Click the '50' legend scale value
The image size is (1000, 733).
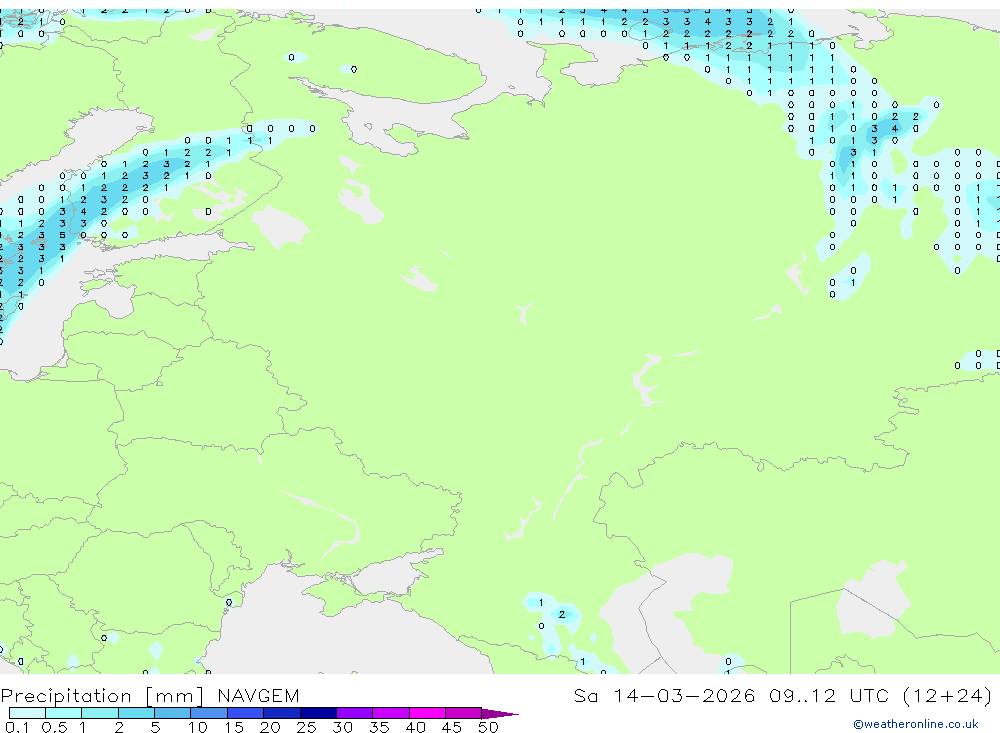(489, 727)
